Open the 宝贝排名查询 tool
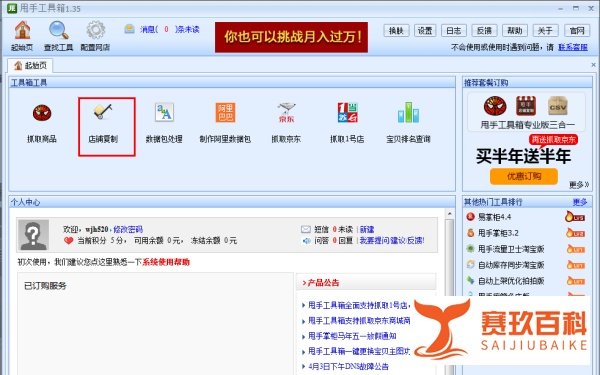Viewport: 600px width, 375px height. coord(408,112)
